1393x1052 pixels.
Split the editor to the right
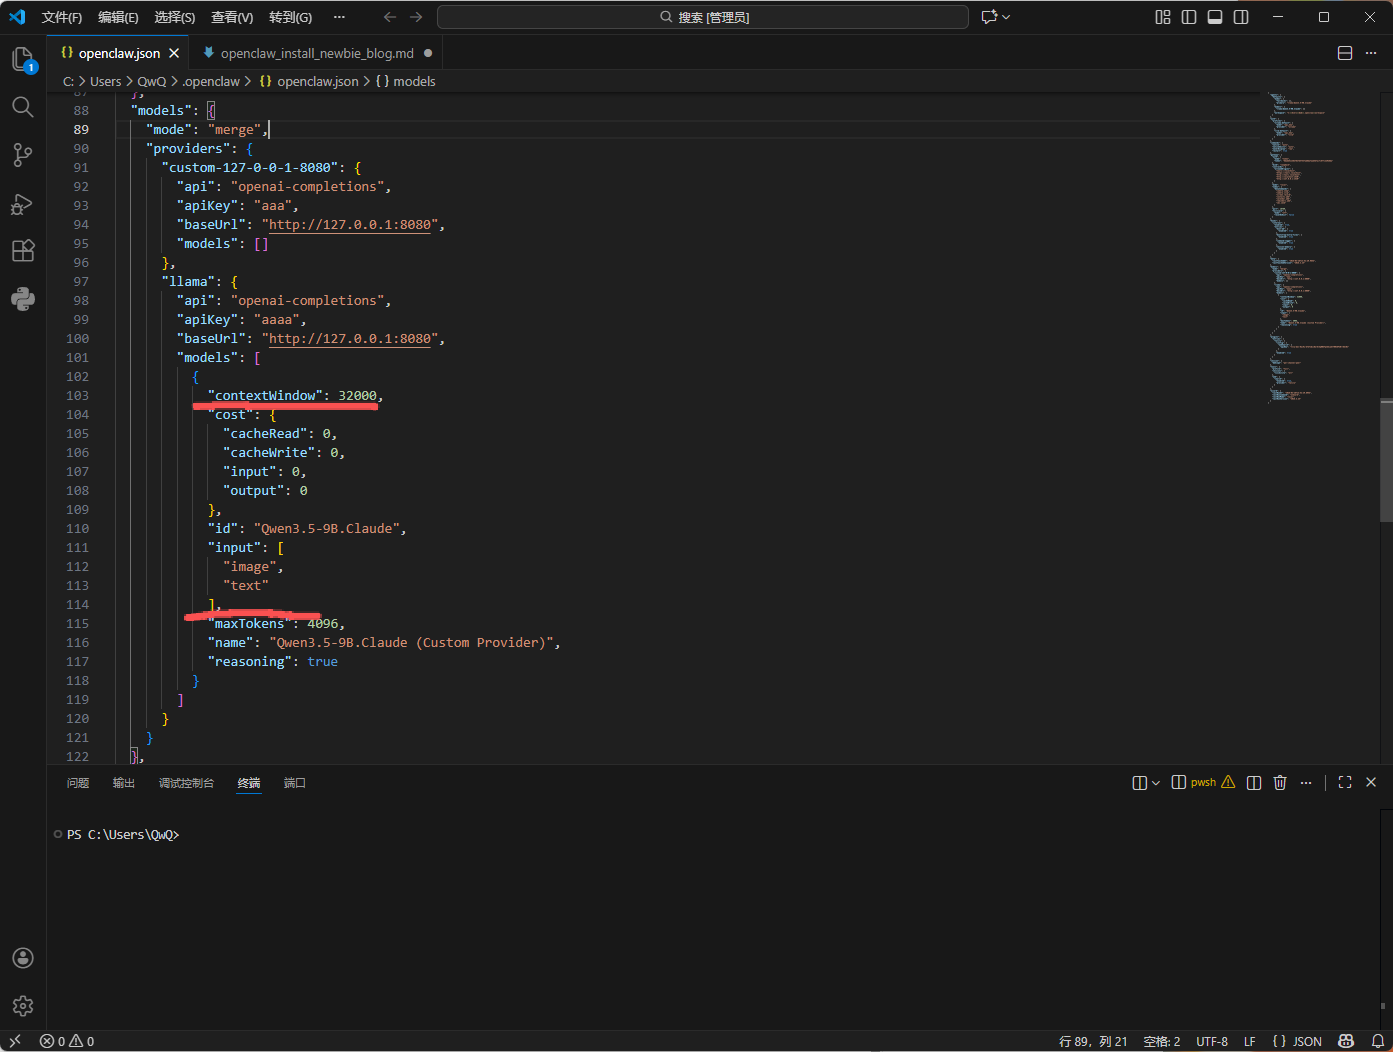pyautogui.click(x=1345, y=53)
